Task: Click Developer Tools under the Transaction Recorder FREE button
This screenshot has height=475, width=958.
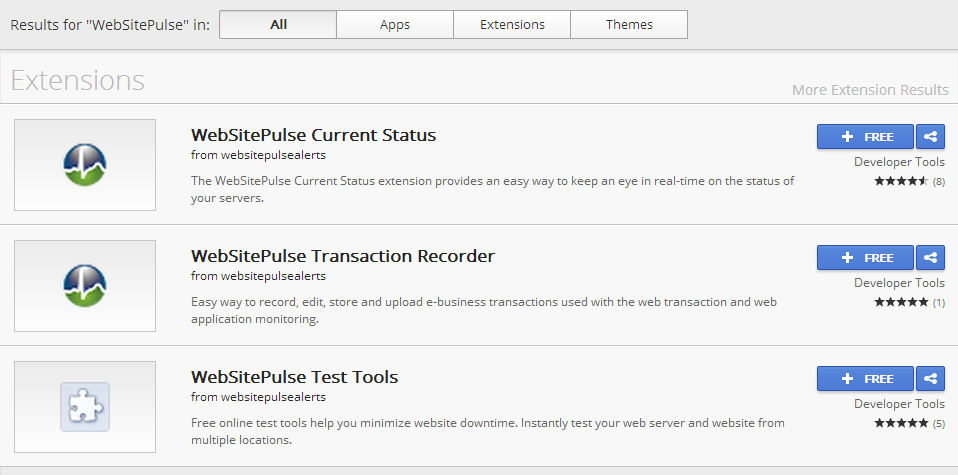Action: (x=899, y=283)
